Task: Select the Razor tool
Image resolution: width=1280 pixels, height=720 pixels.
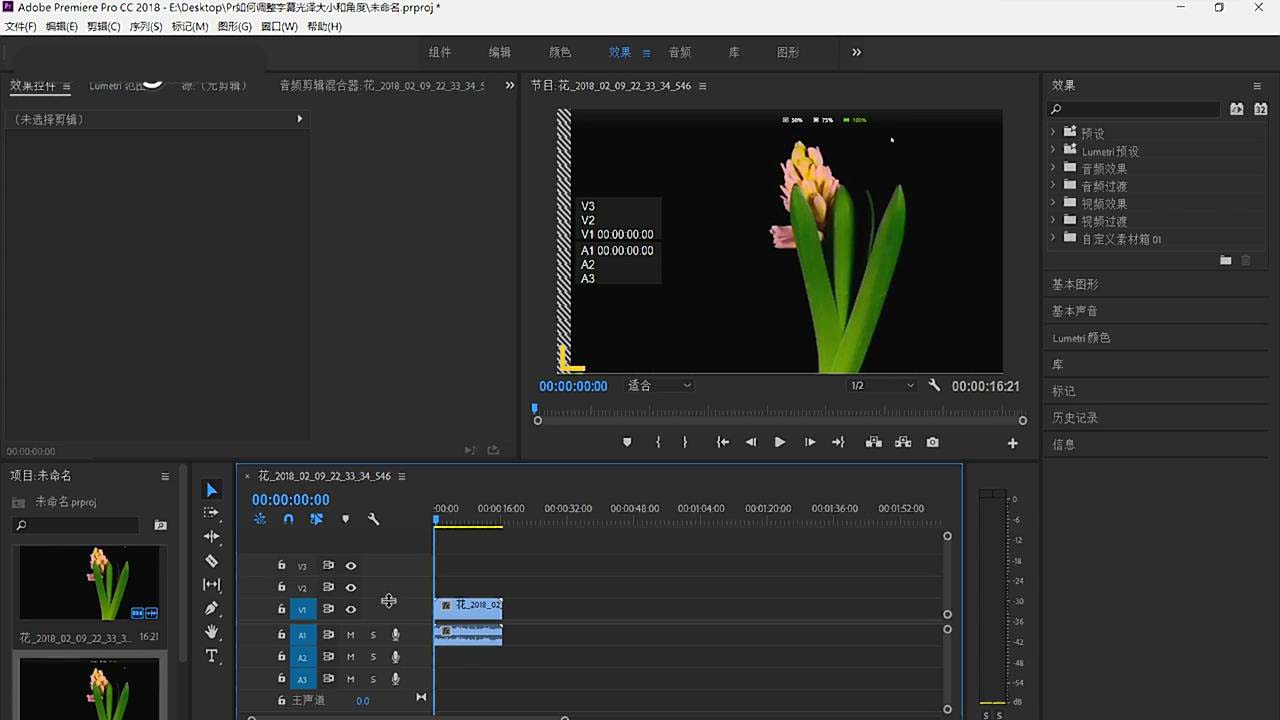Action: click(211, 561)
